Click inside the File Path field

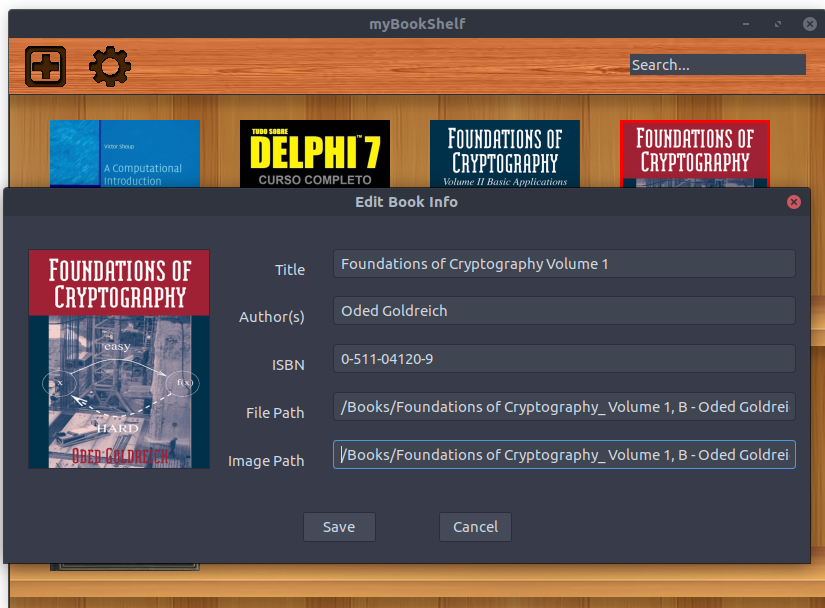pos(564,407)
